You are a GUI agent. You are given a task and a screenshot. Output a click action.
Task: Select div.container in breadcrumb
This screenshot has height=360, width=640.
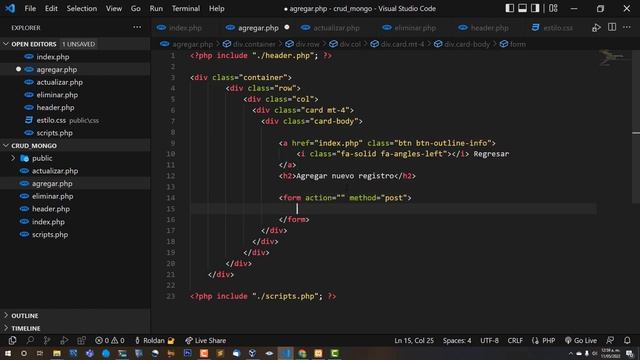pyautogui.click(x=249, y=44)
